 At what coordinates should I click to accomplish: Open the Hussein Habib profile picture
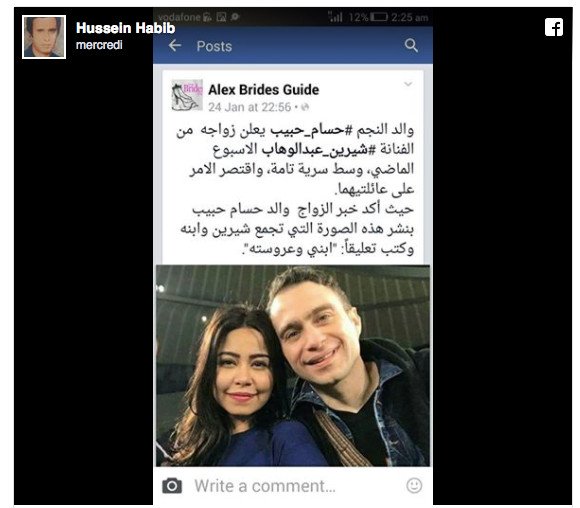click(x=44, y=37)
